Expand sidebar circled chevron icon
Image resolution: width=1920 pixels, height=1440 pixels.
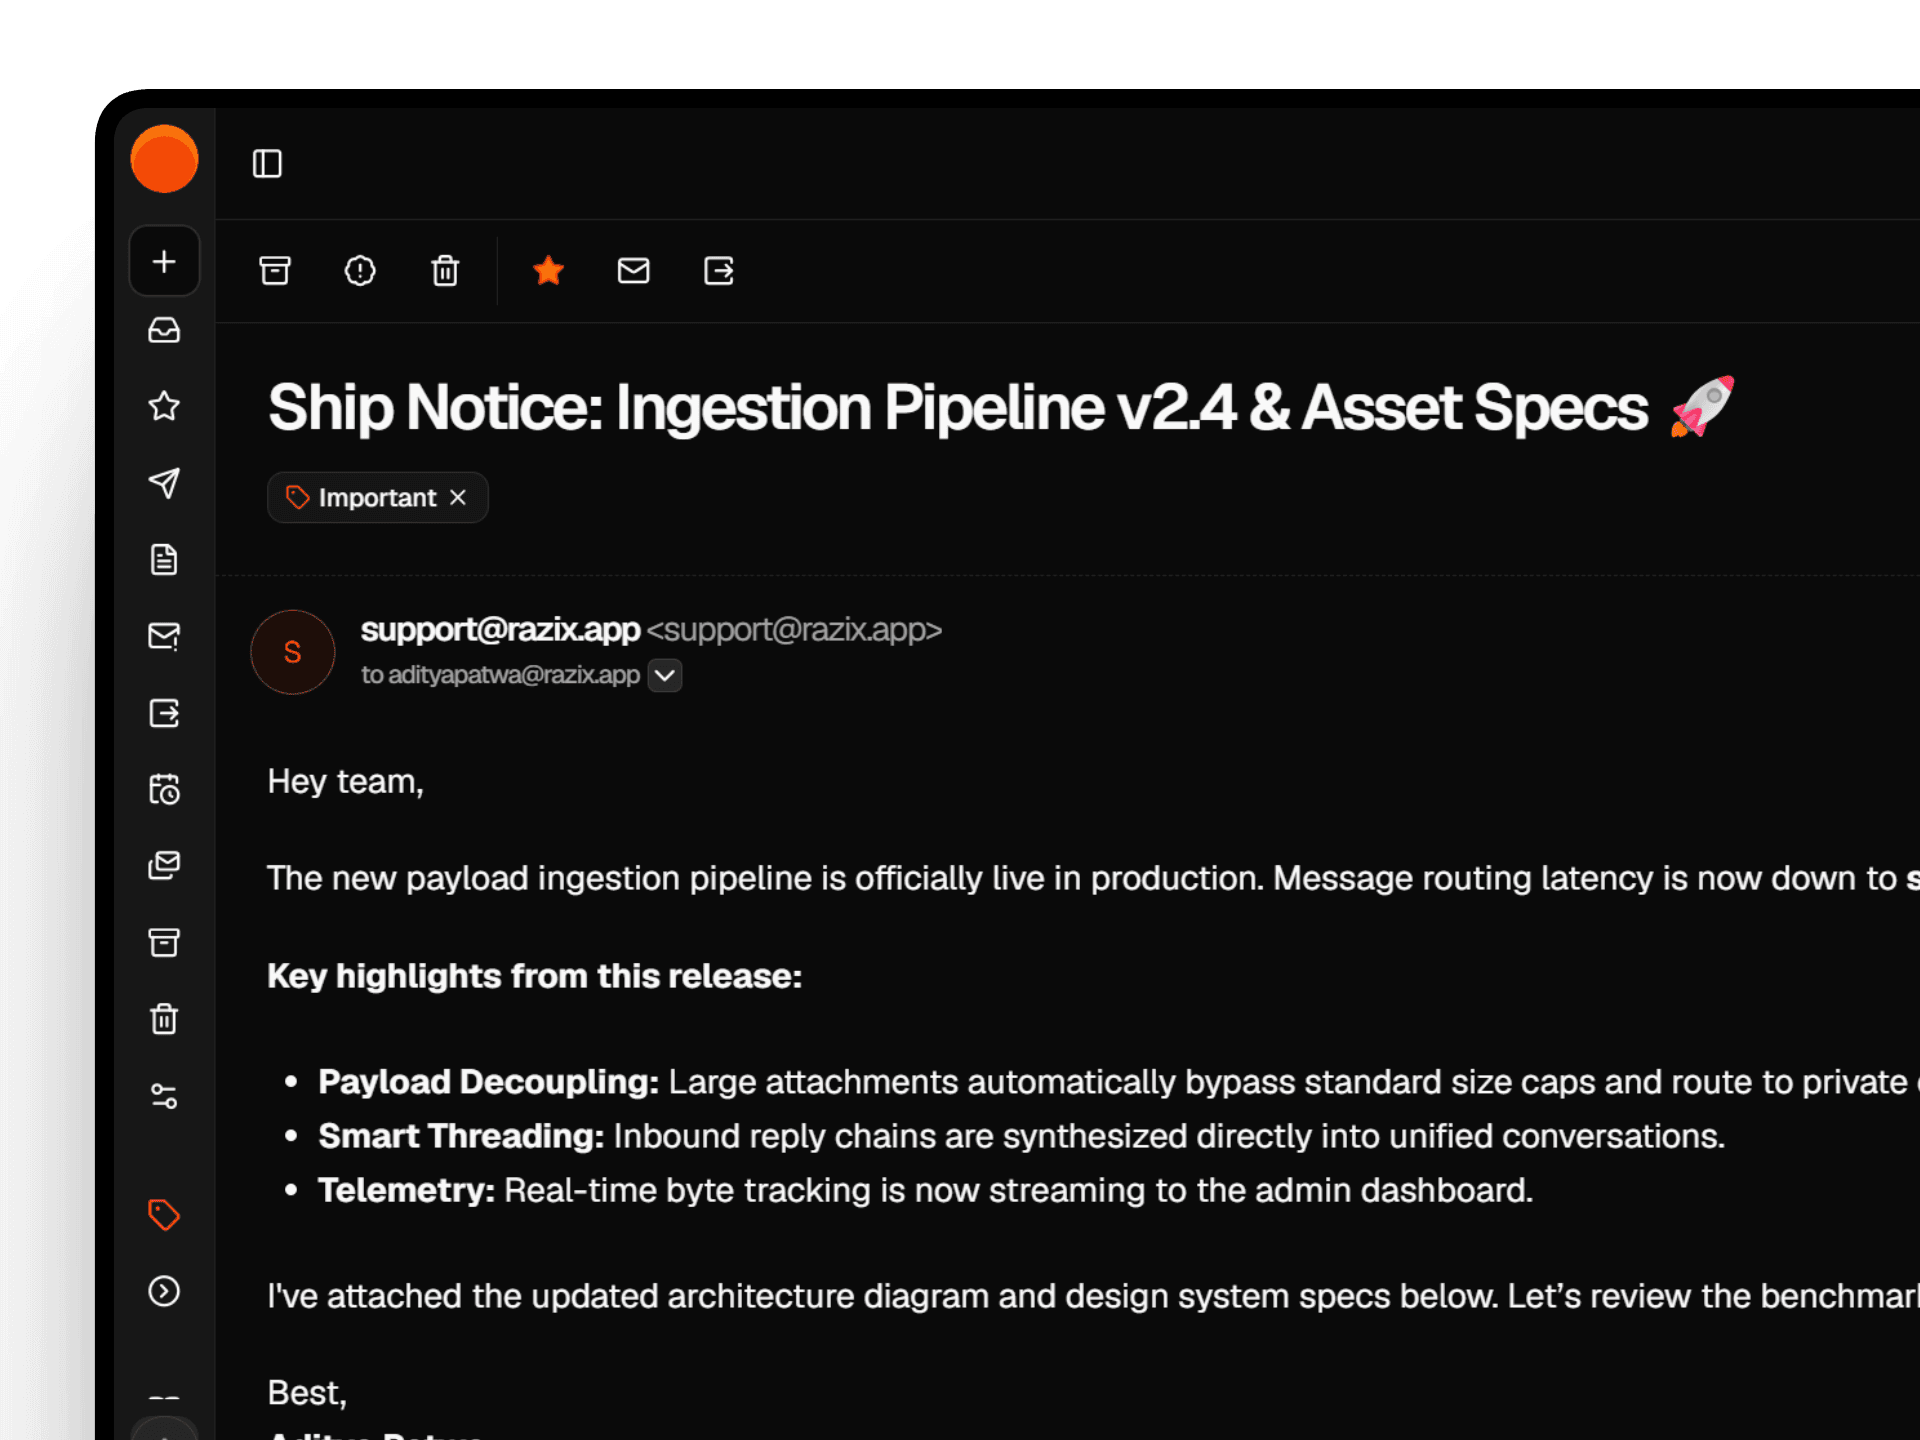click(164, 1291)
